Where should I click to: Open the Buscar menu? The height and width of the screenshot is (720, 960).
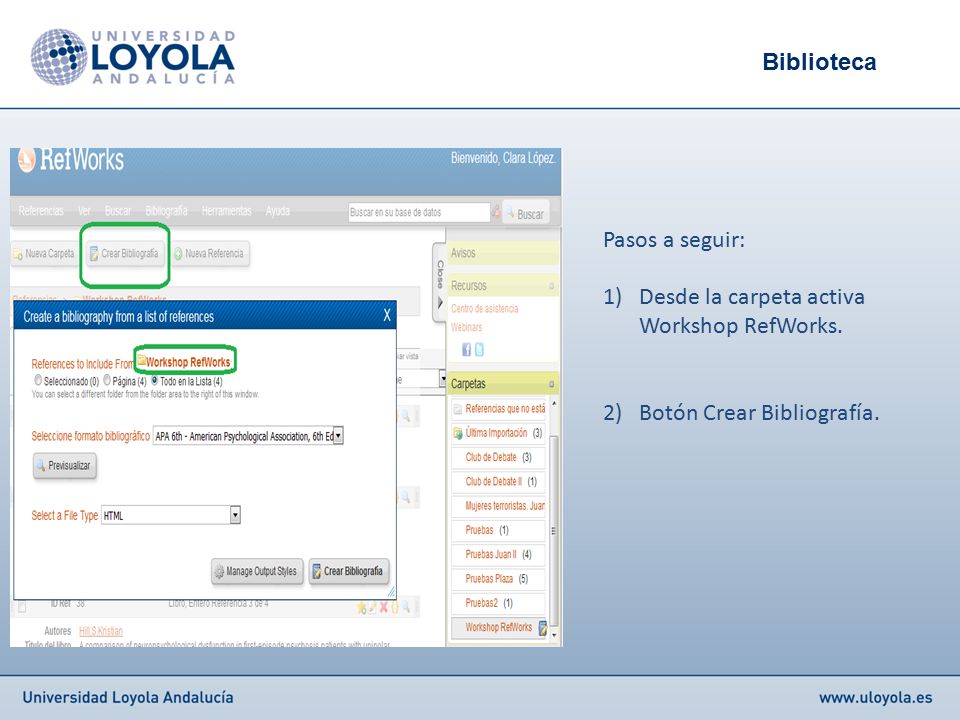pyautogui.click(x=118, y=211)
